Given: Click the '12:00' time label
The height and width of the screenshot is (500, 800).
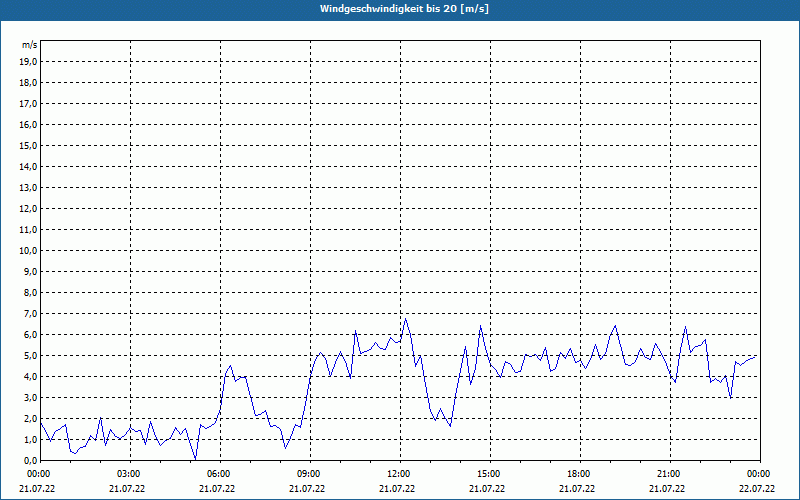Looking at the screenshot, I should [400, 474].
